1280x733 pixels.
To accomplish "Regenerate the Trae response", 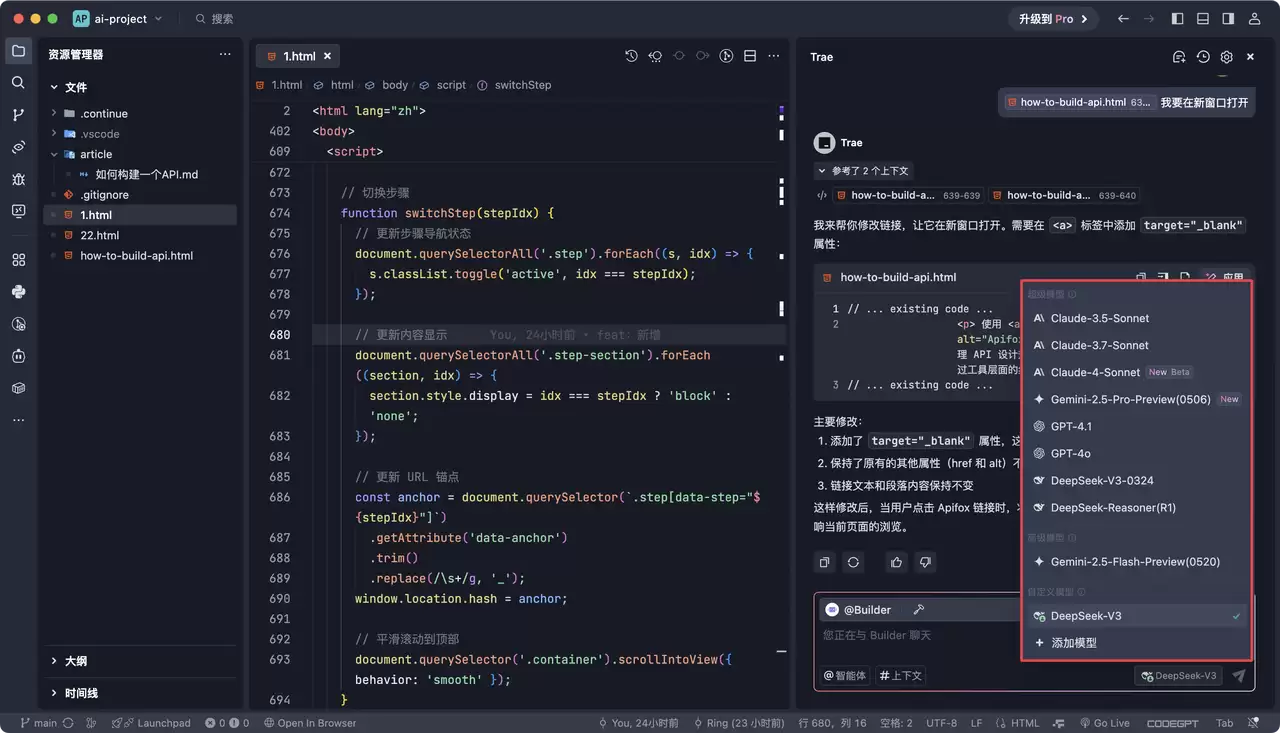I will point(853,562).
